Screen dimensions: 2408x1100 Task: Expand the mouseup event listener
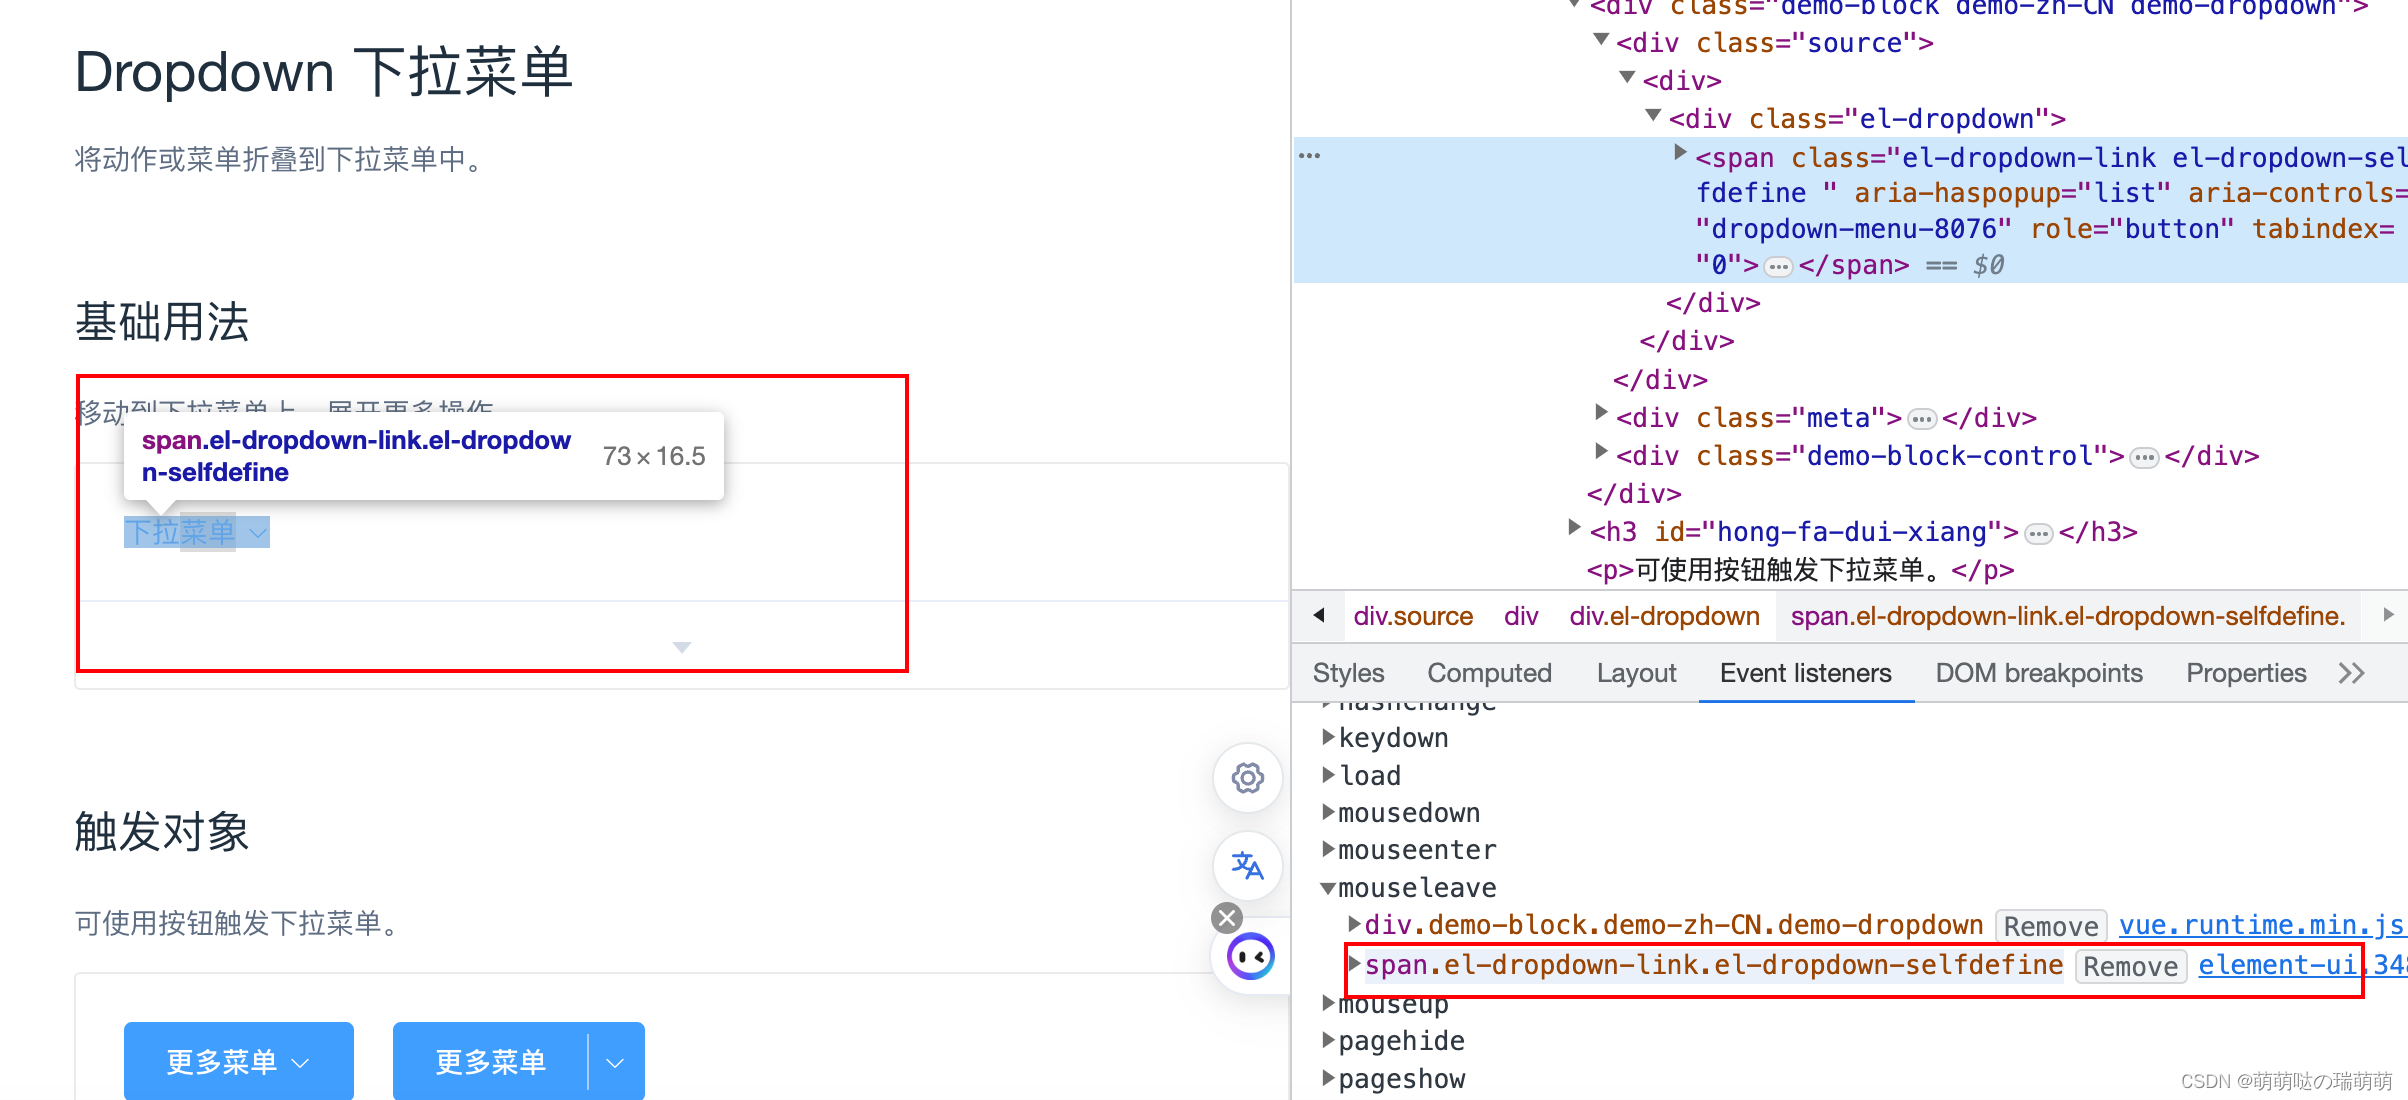tap(1328, 1003)
